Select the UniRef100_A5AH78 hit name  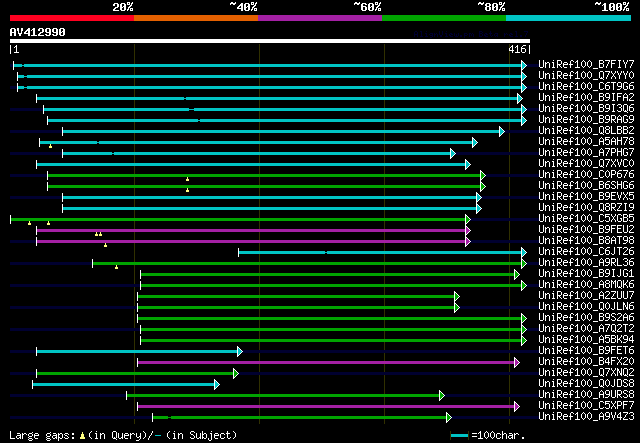[x=586, y=142]
